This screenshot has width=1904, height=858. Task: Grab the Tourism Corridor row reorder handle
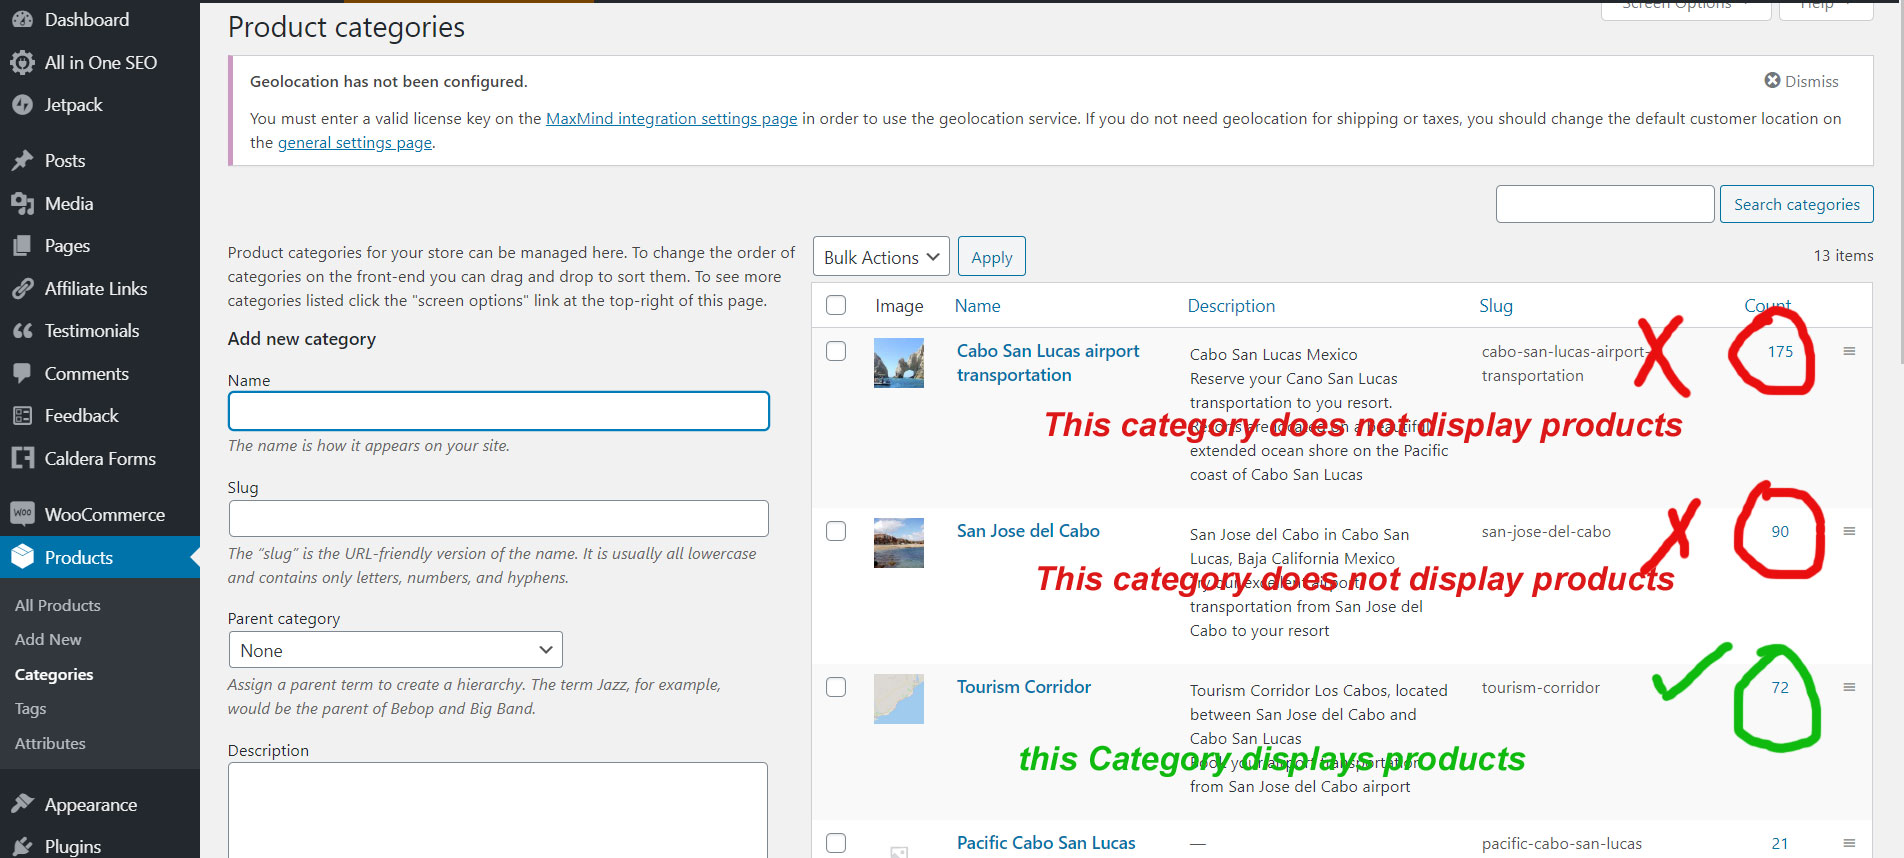1849,688
